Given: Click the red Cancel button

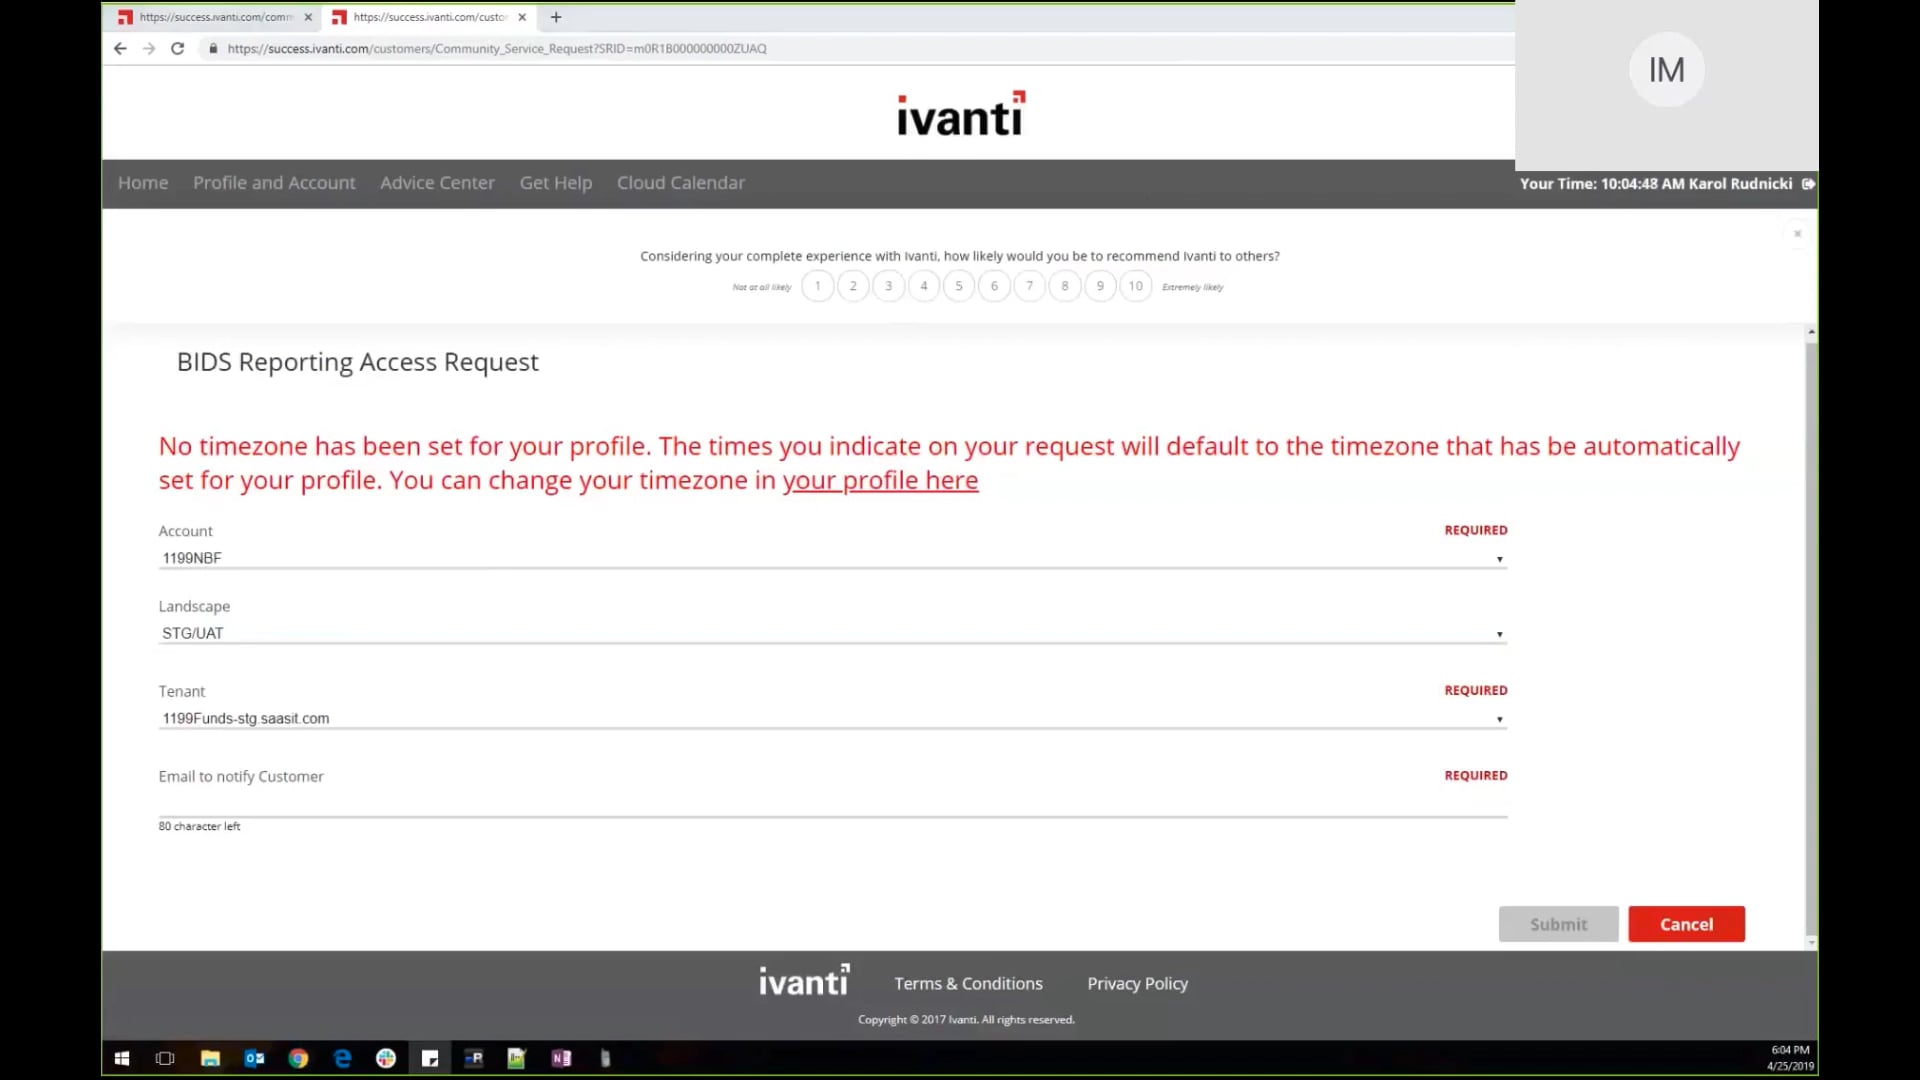Looking at the screenshot, I should [x=1686, y=924].
